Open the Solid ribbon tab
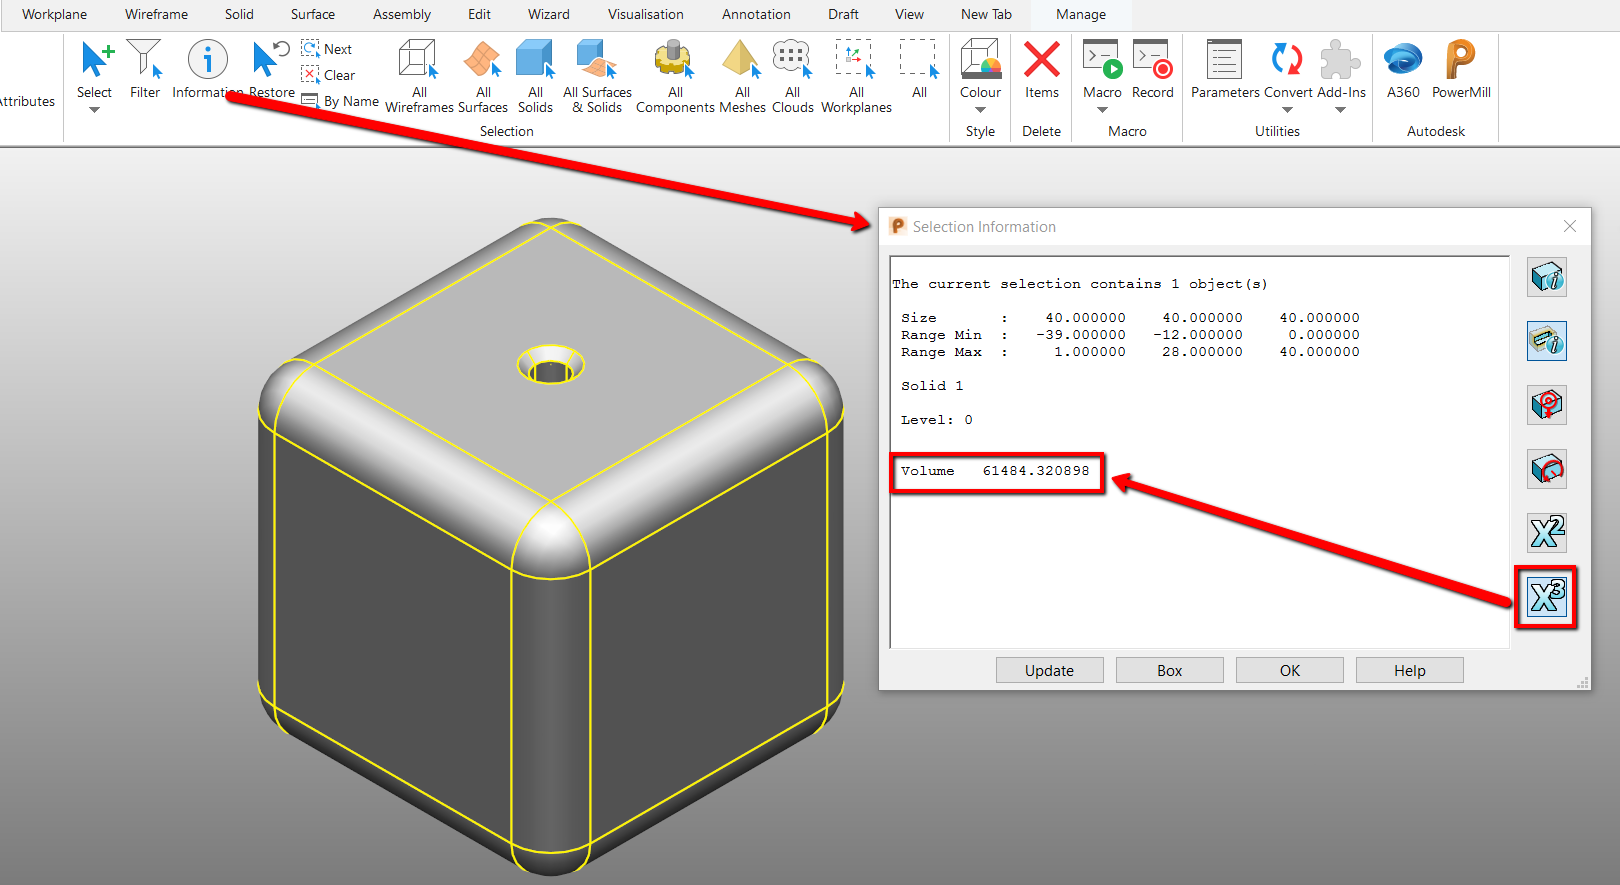The image size is (1620, 885). tap(239, 14)
